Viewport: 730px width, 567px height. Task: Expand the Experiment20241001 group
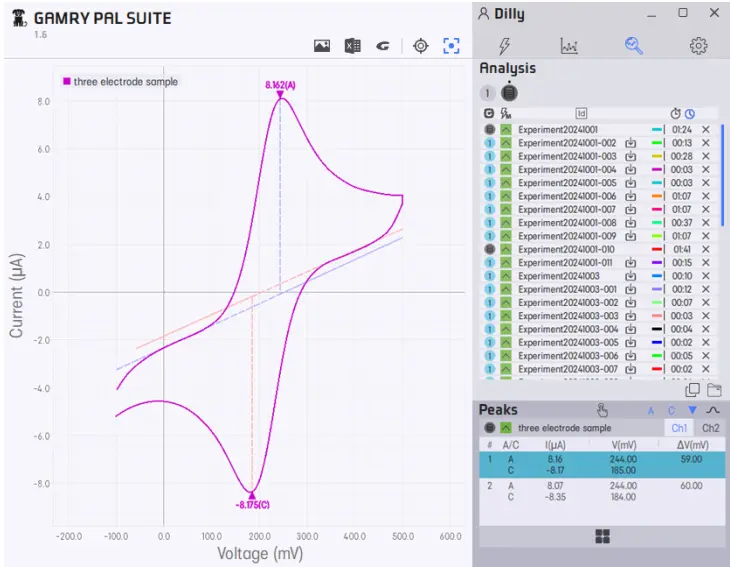click(x=489, y=130)
